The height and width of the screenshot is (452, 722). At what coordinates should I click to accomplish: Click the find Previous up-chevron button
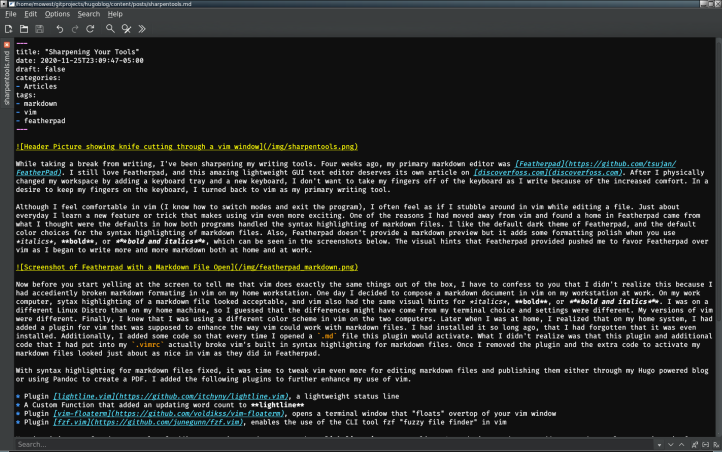tap(681, 445)
